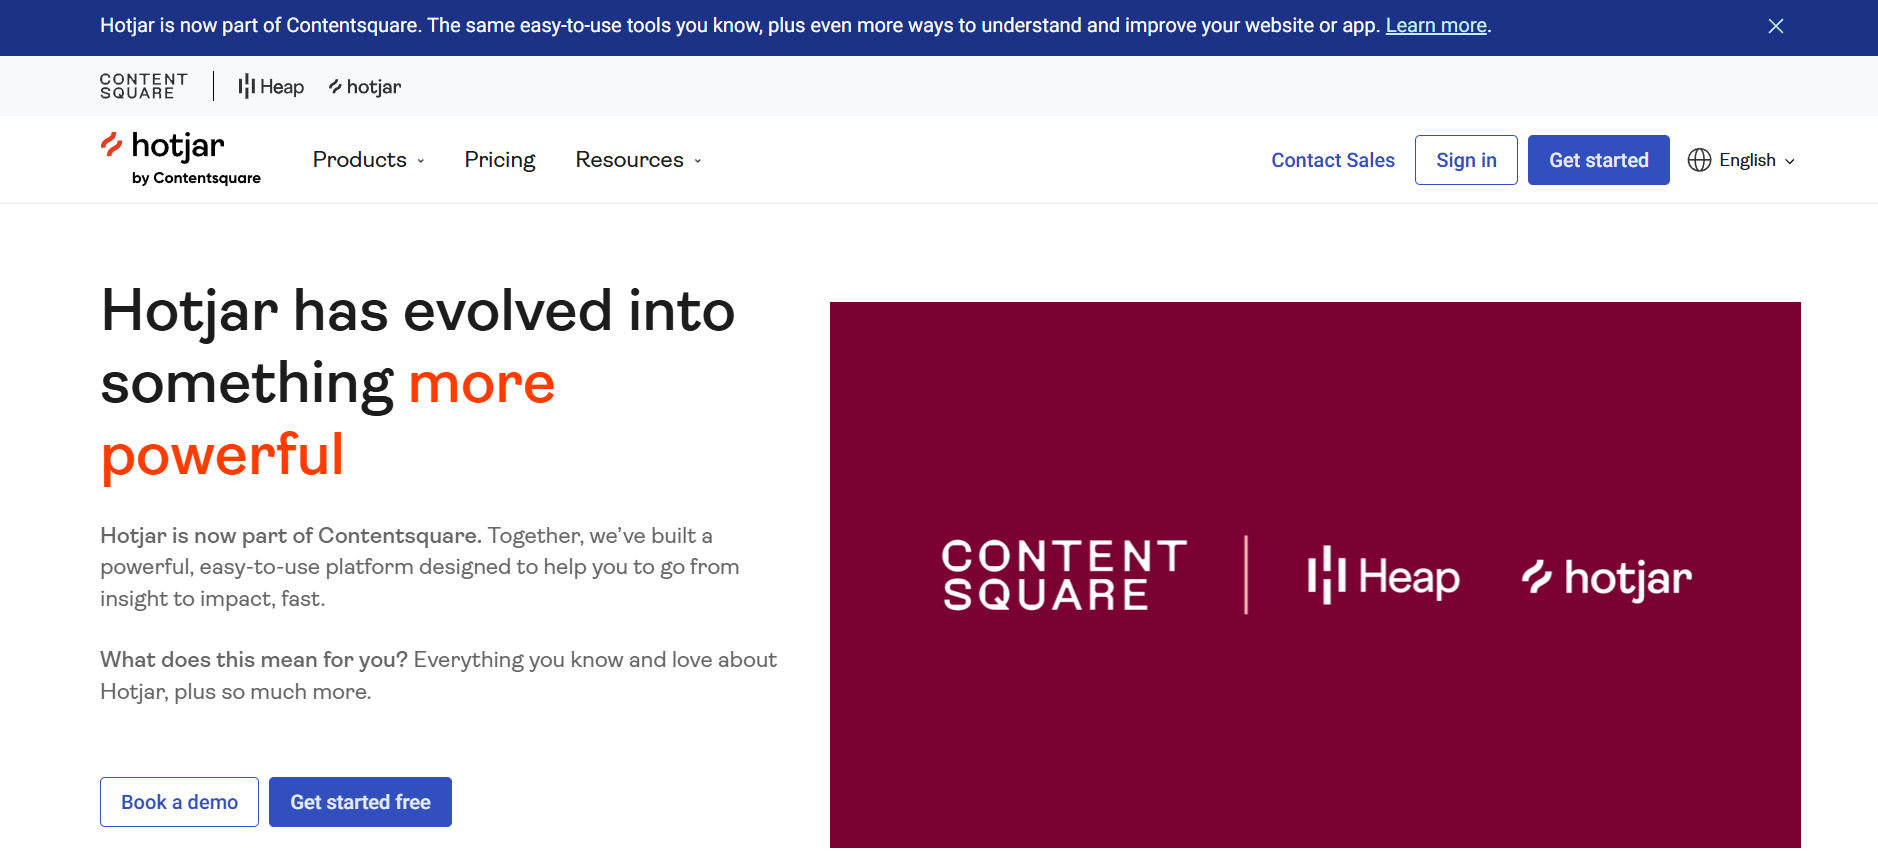The image size is (1878, 851).
Task: Dismiss the Contentsquare announcement banner
Action: tap(1776, 26)
